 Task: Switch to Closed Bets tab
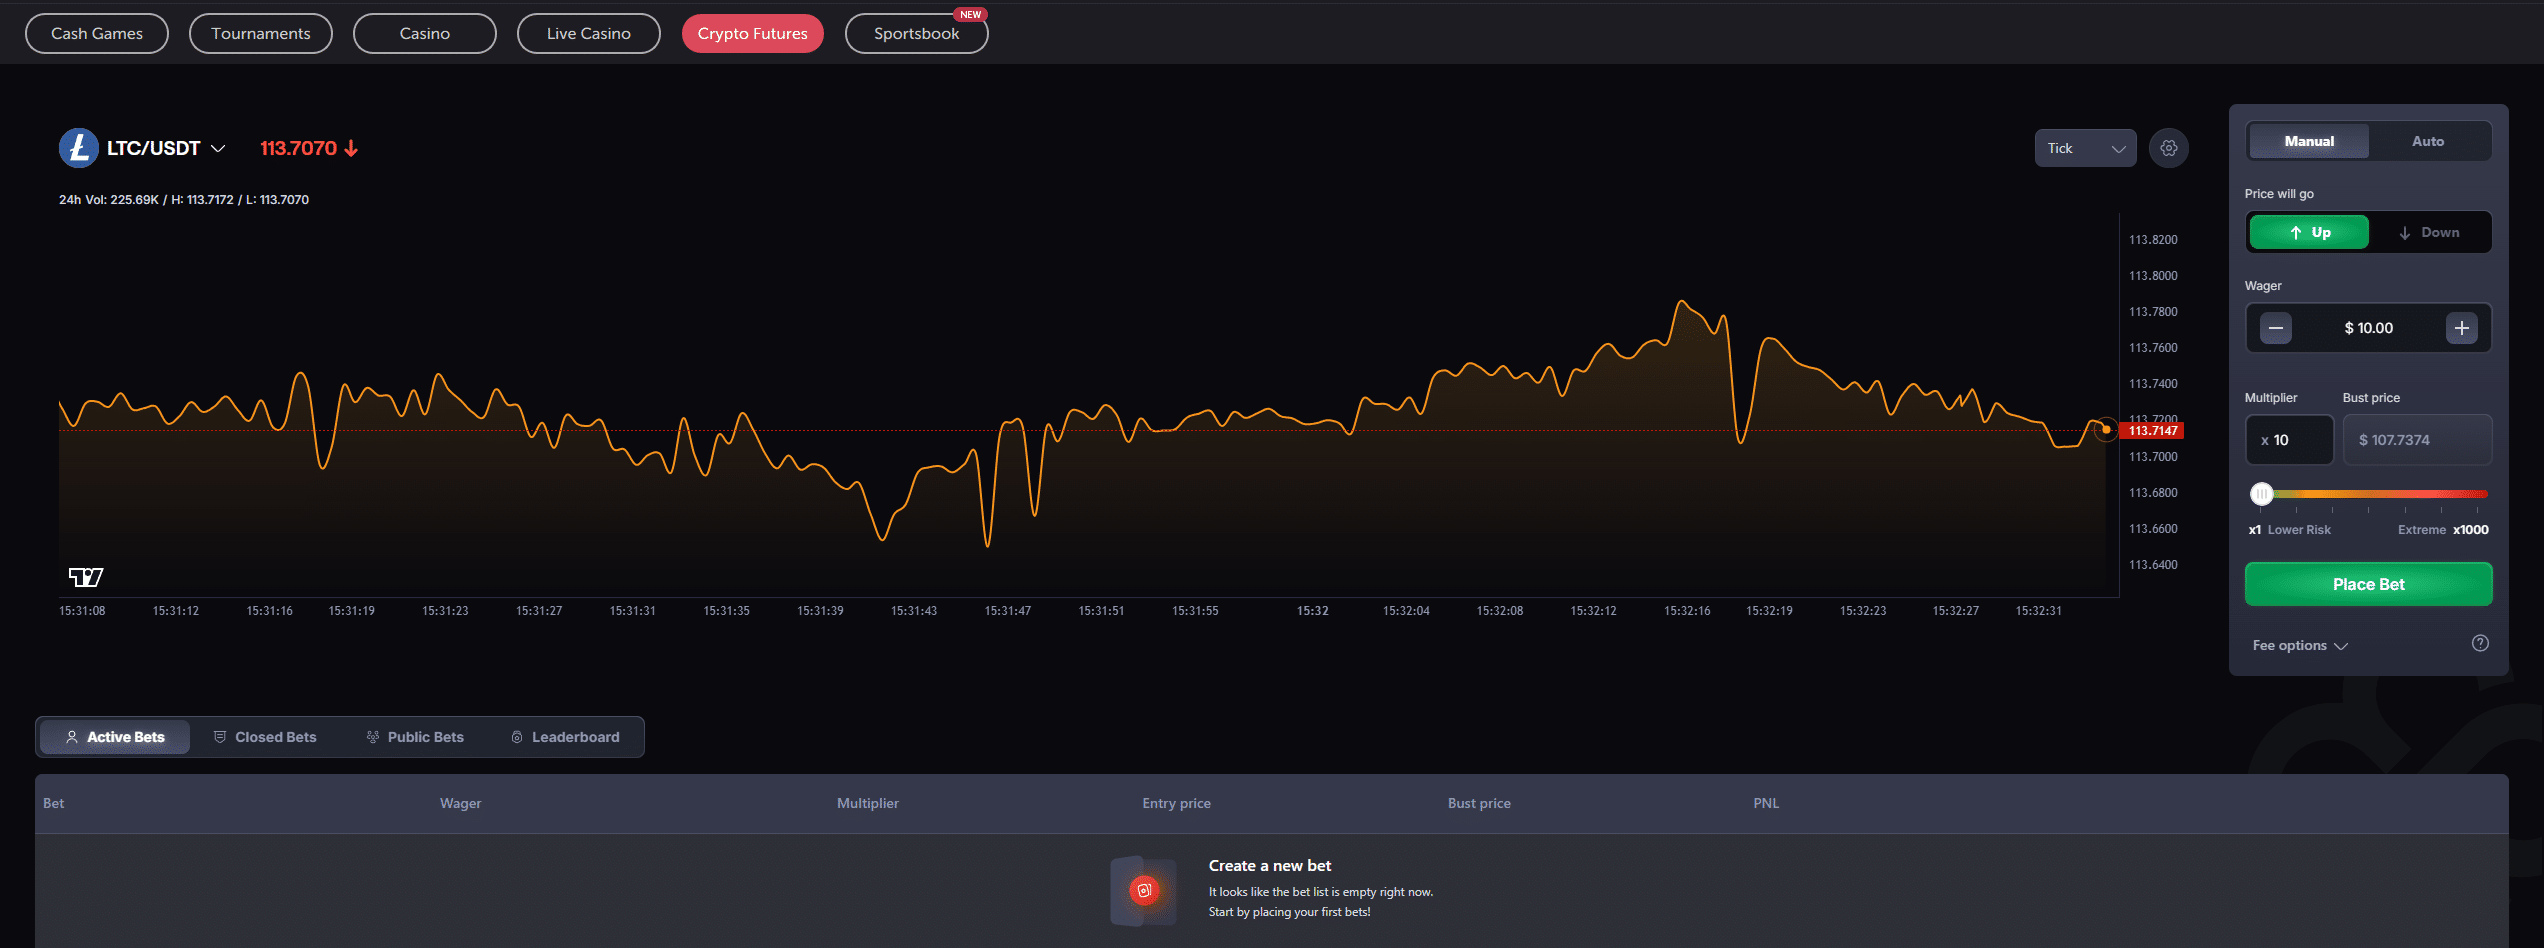pos(265,737)
